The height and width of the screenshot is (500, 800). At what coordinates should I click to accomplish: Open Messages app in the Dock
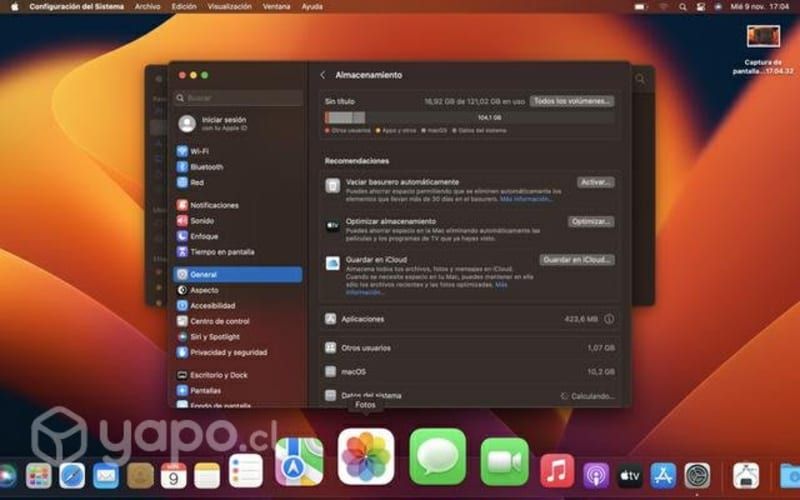[x=437, y=457]
